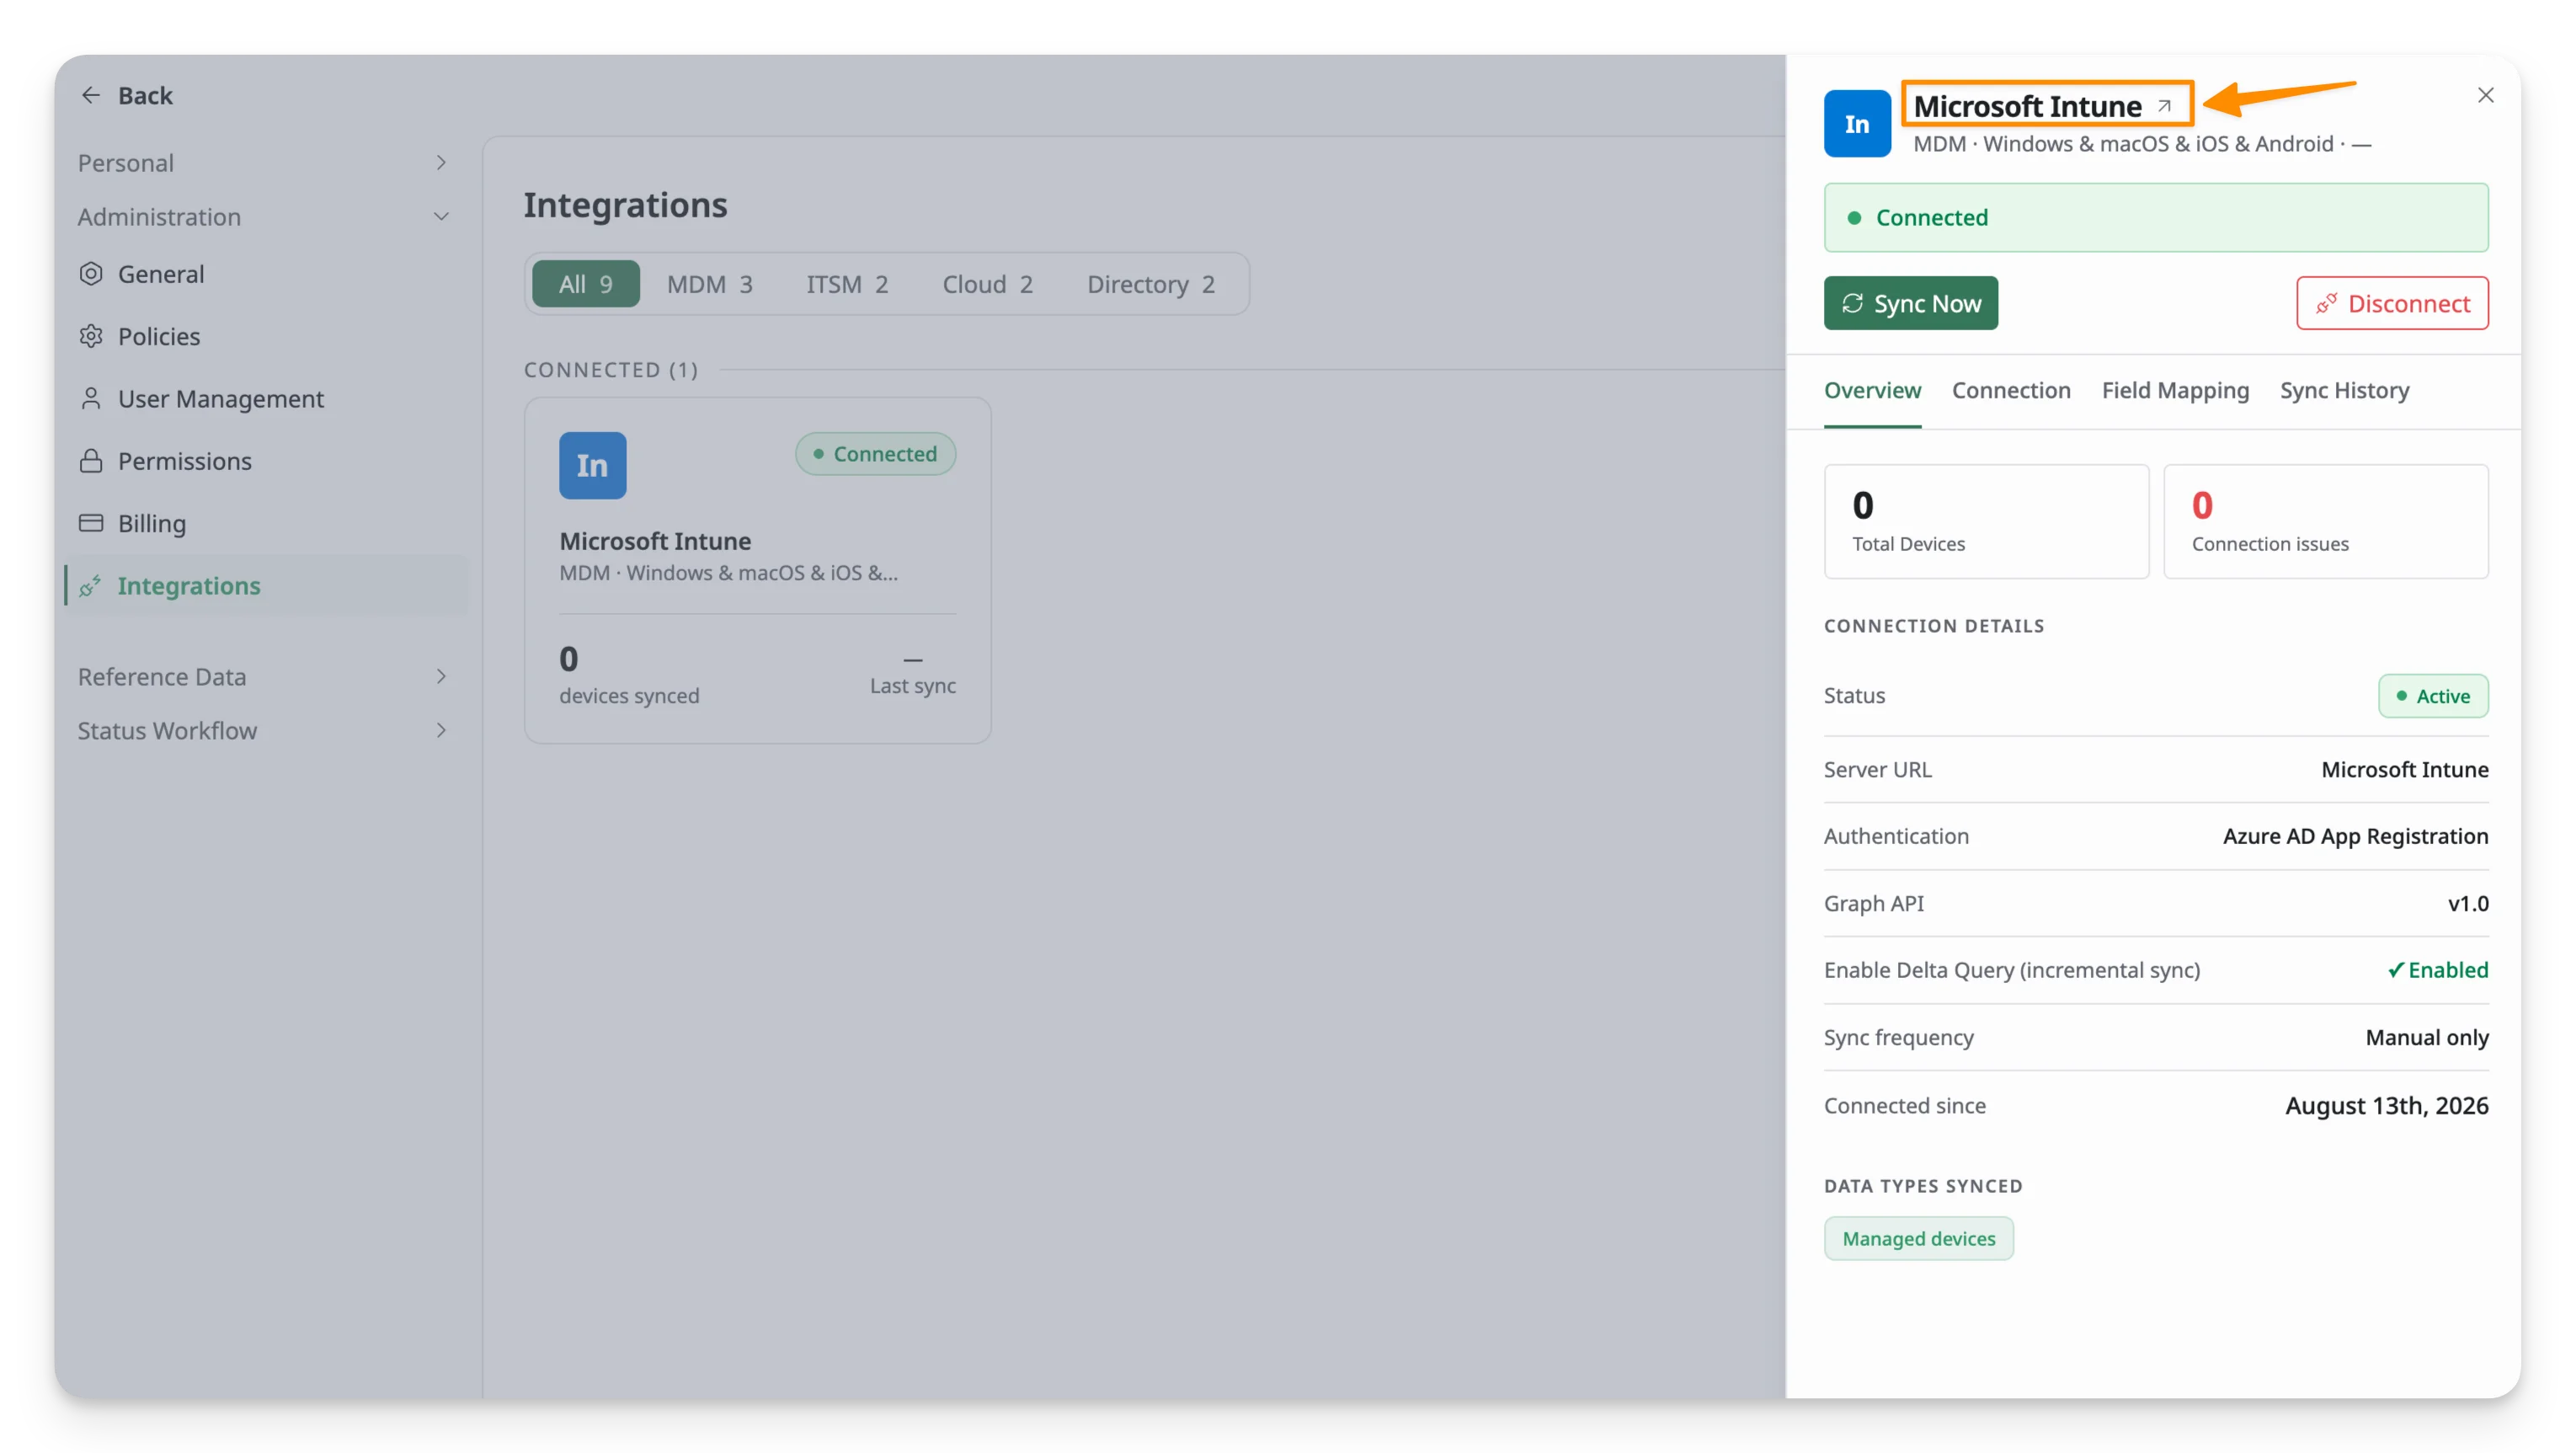Click the CONNECTED (1) section heading
The width and height of the screenshot is (2576, 1453).
[x=611, y=370]
